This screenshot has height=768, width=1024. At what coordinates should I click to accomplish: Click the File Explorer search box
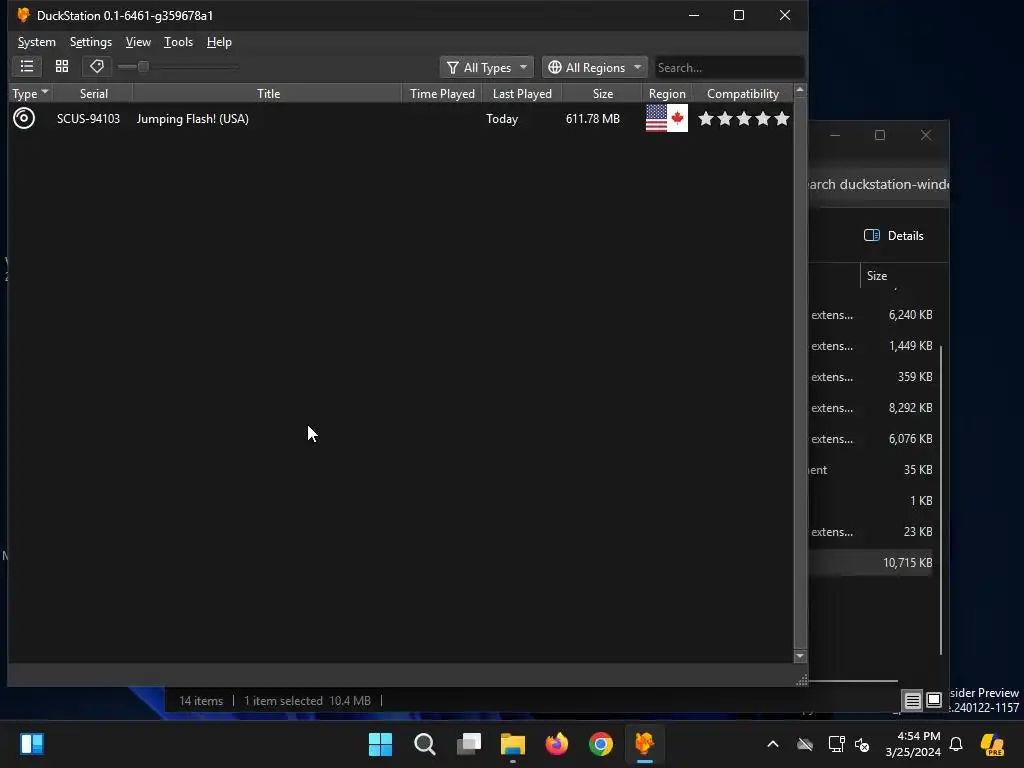click(878, 185)
